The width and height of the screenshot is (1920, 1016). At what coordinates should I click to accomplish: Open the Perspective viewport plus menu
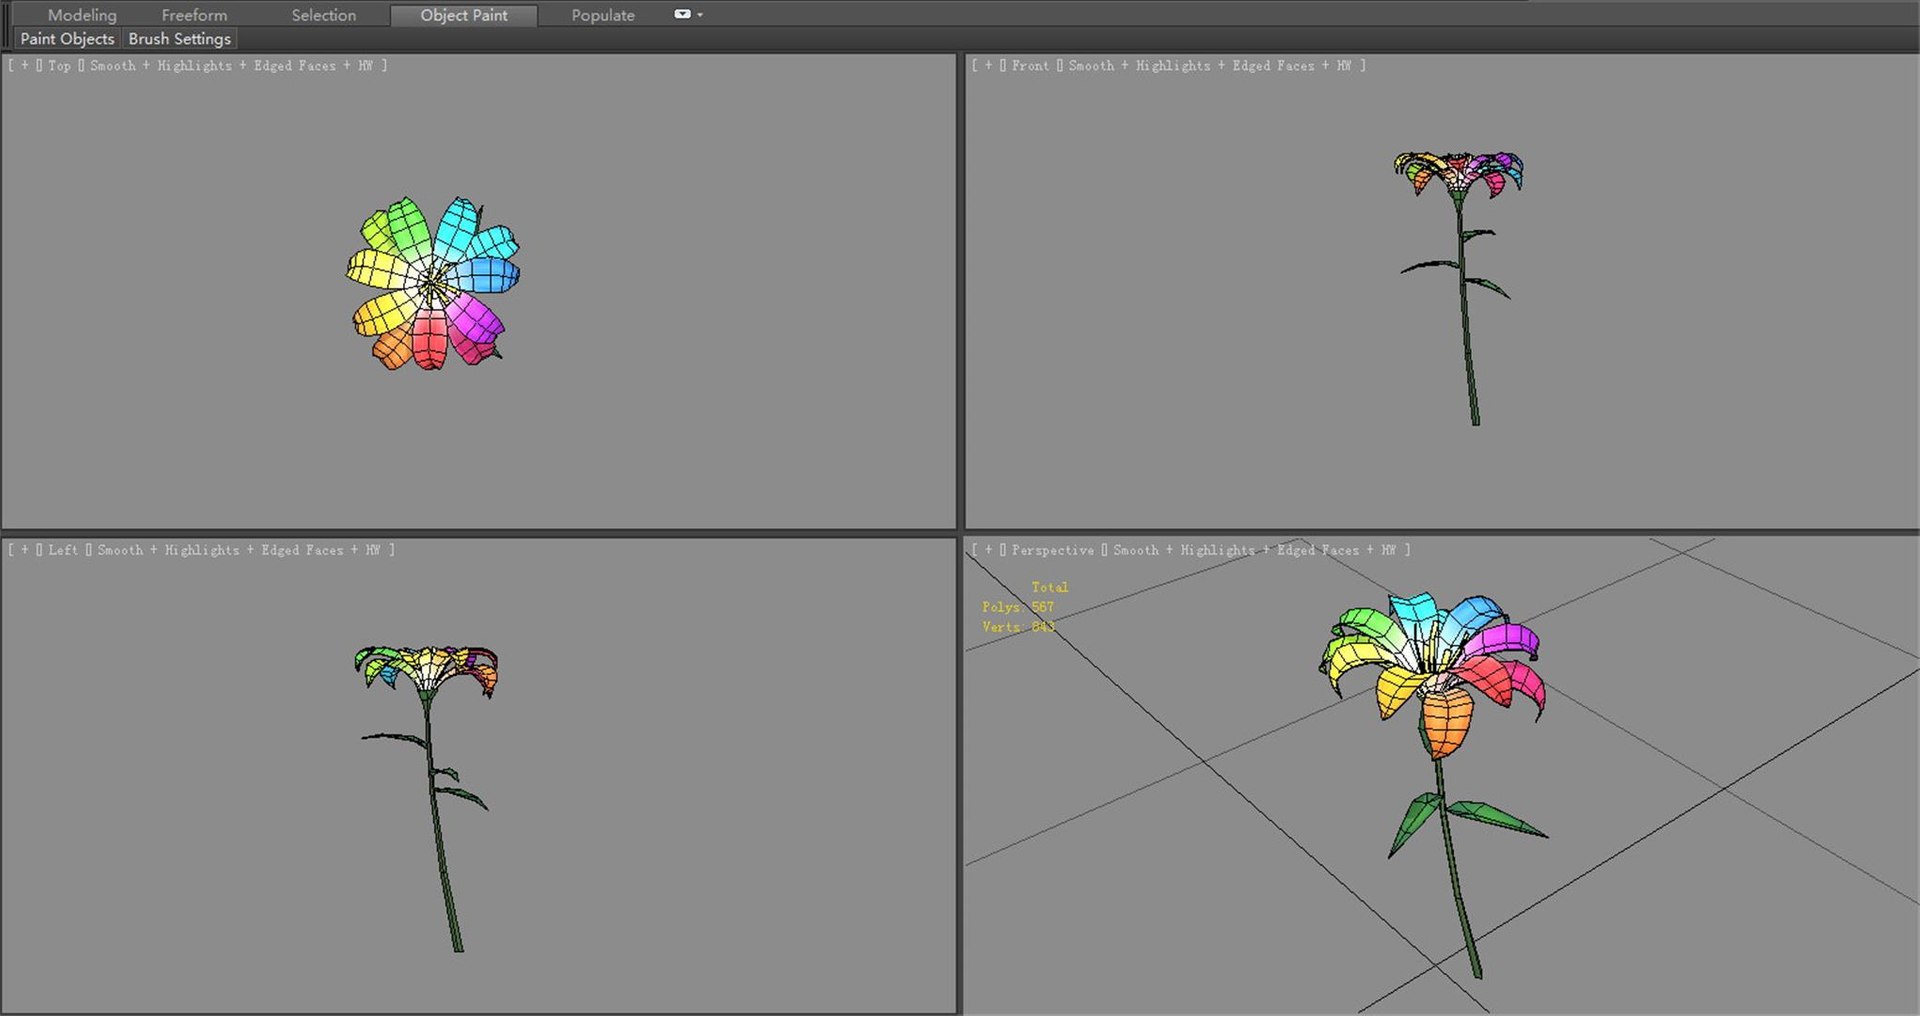989,550
